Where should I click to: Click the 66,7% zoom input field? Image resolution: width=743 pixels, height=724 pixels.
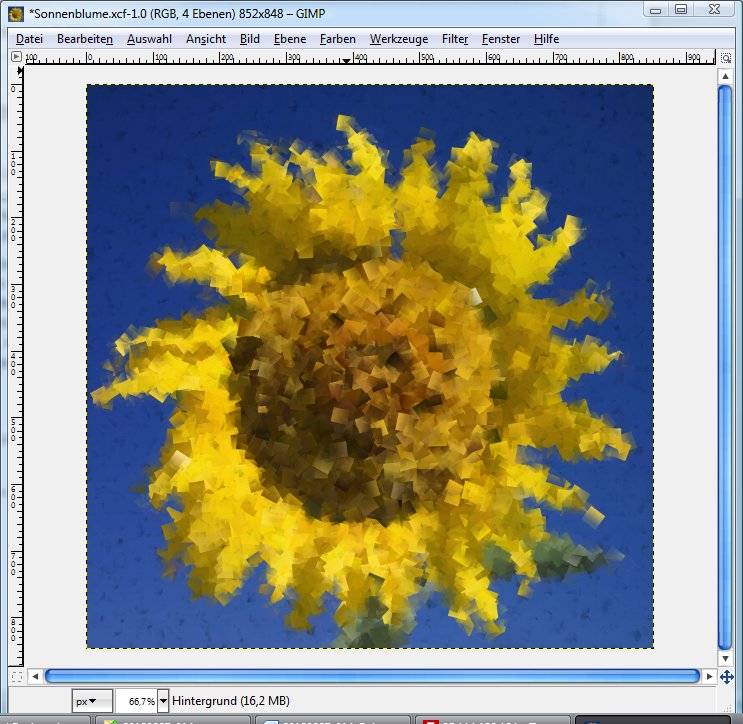(136, 701)
